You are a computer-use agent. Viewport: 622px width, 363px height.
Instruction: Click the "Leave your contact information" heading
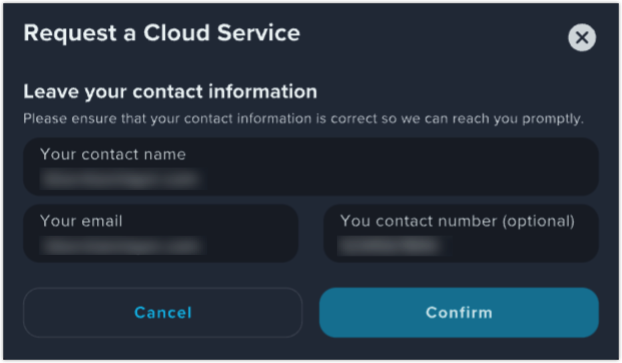[x=170, y=92]
